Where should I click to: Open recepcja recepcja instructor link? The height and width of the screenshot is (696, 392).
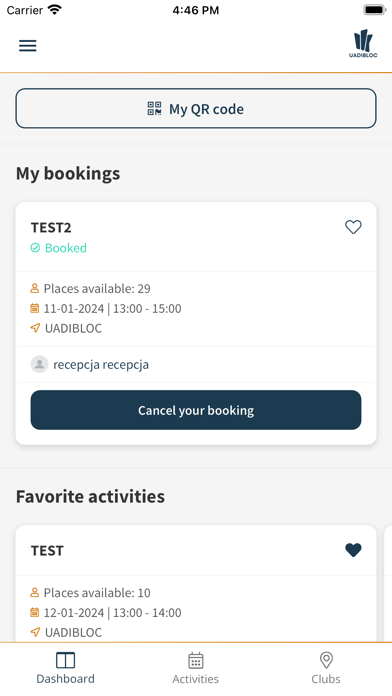[x=101, y=365]
